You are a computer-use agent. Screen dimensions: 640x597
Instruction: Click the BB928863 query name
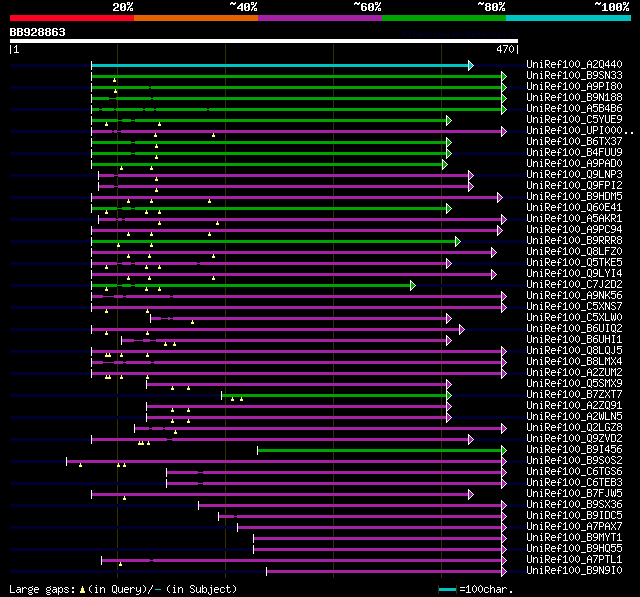pos(38,32)
